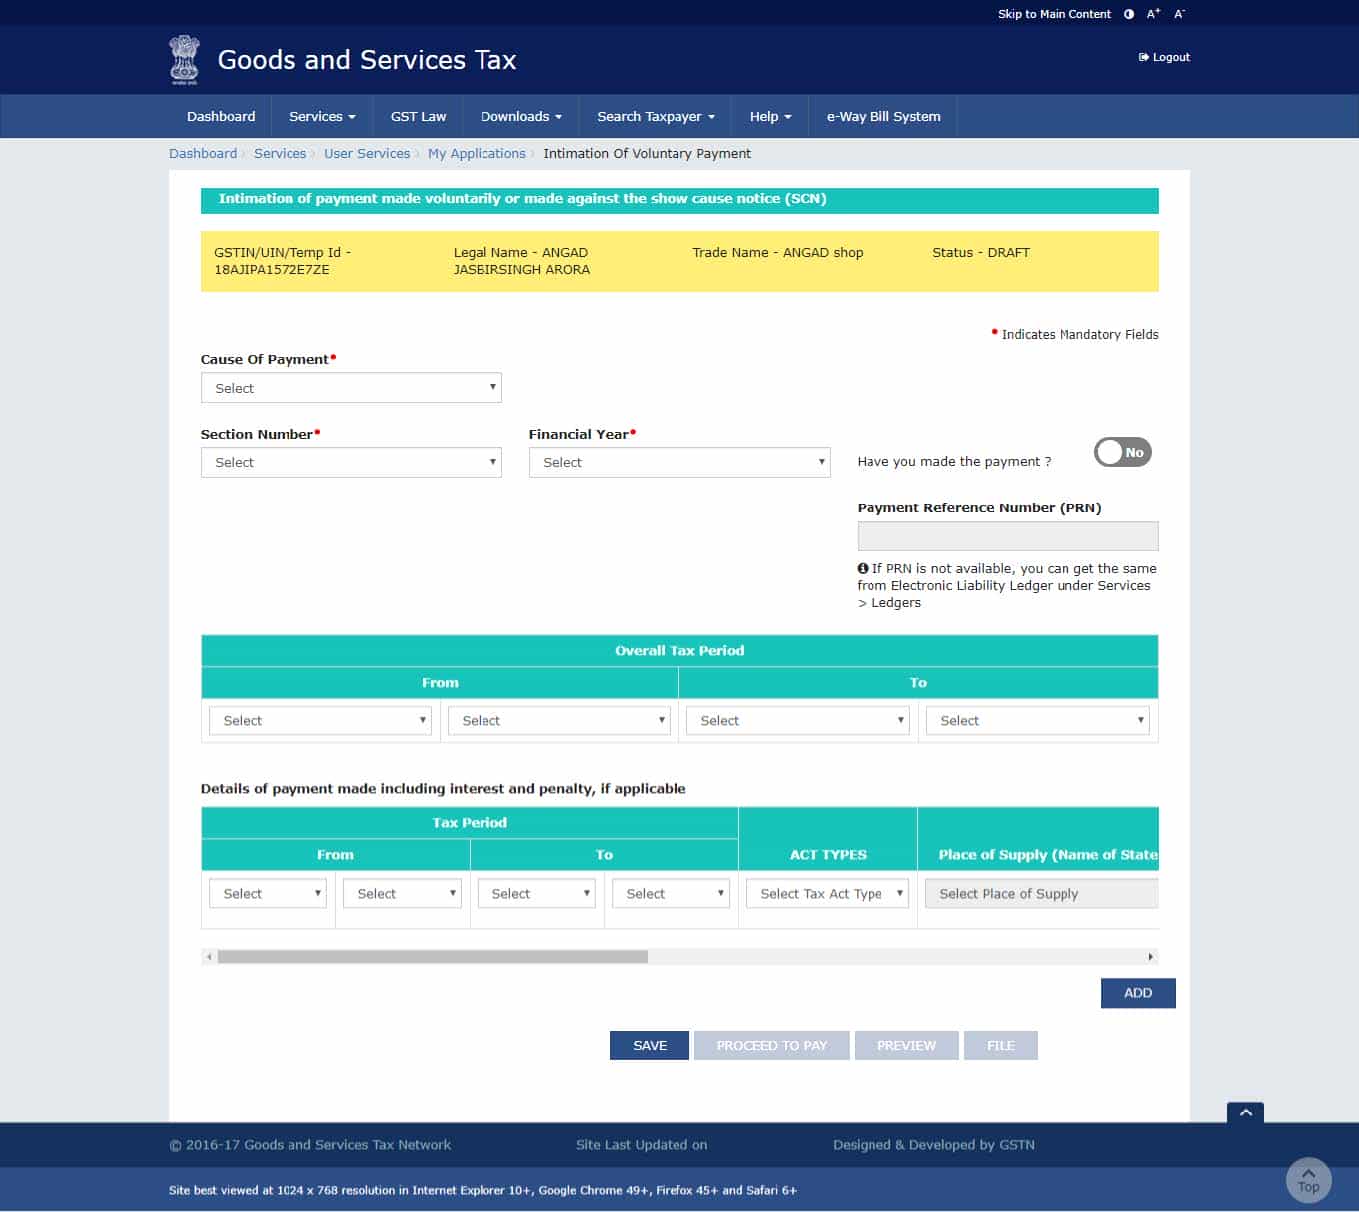
Task: Open Overall Tax Period second To dropdown
Action: 1038,720
